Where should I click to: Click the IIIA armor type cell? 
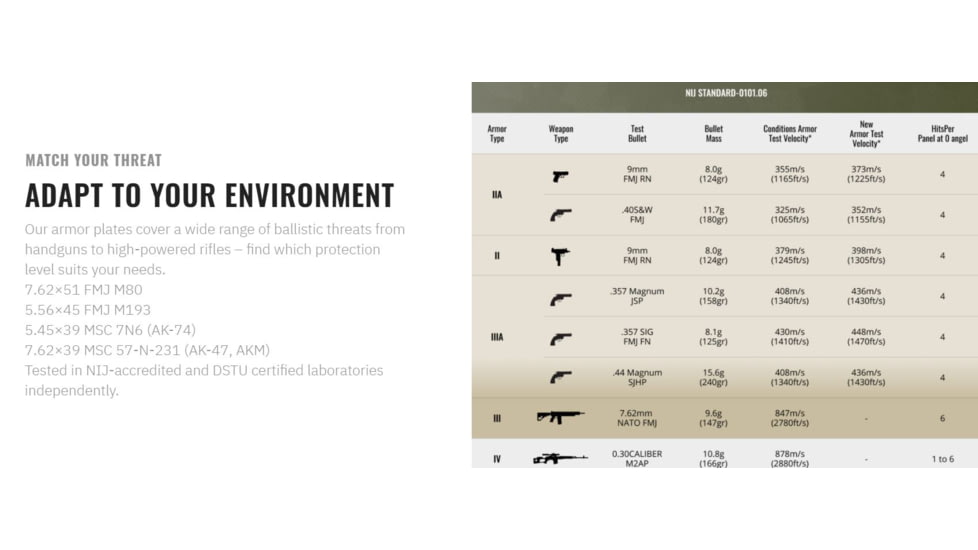pyautogui.click(x=497, y=338)
